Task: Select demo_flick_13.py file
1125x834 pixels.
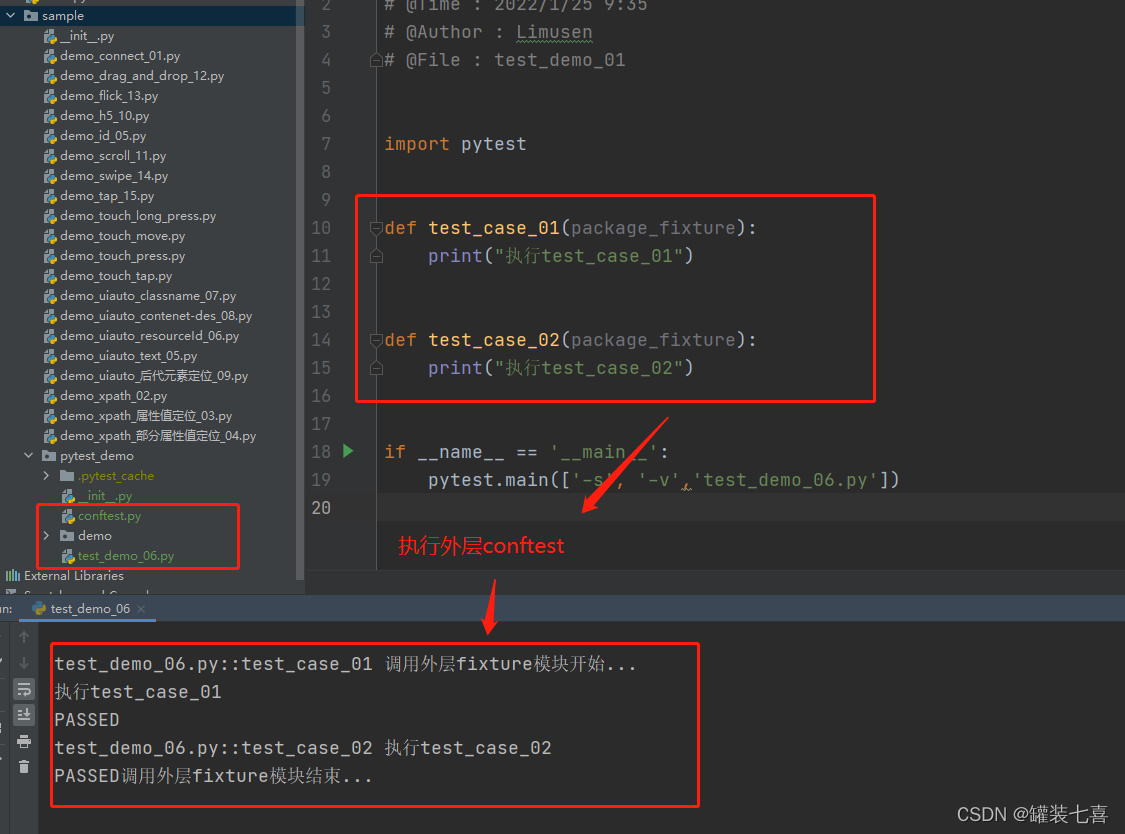Action: (109, 96)
